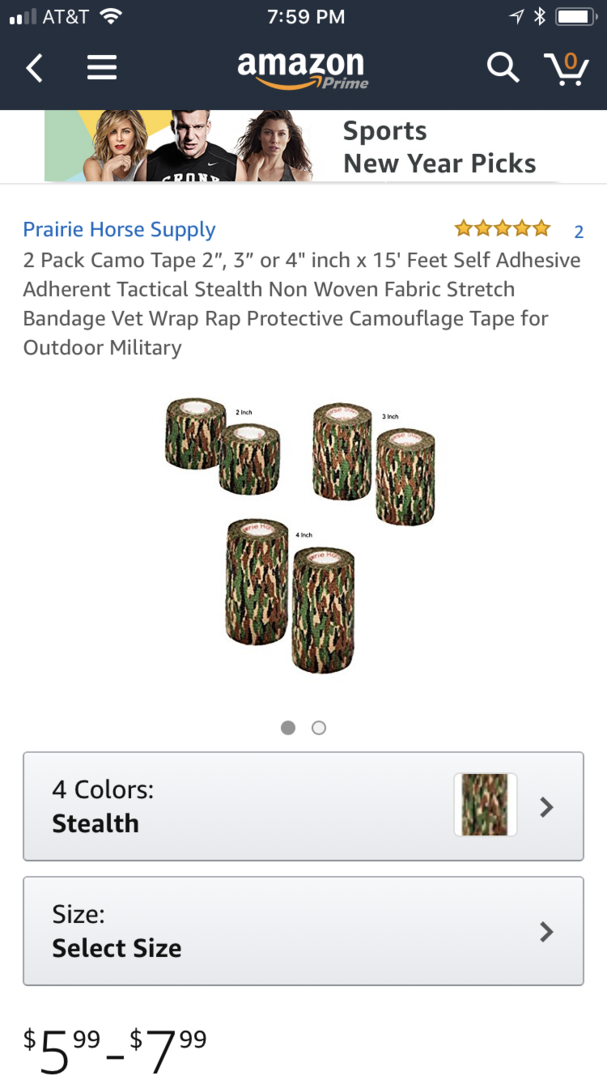
Task: Open the Select Size dropdown
Action: [x=303, y=931]
